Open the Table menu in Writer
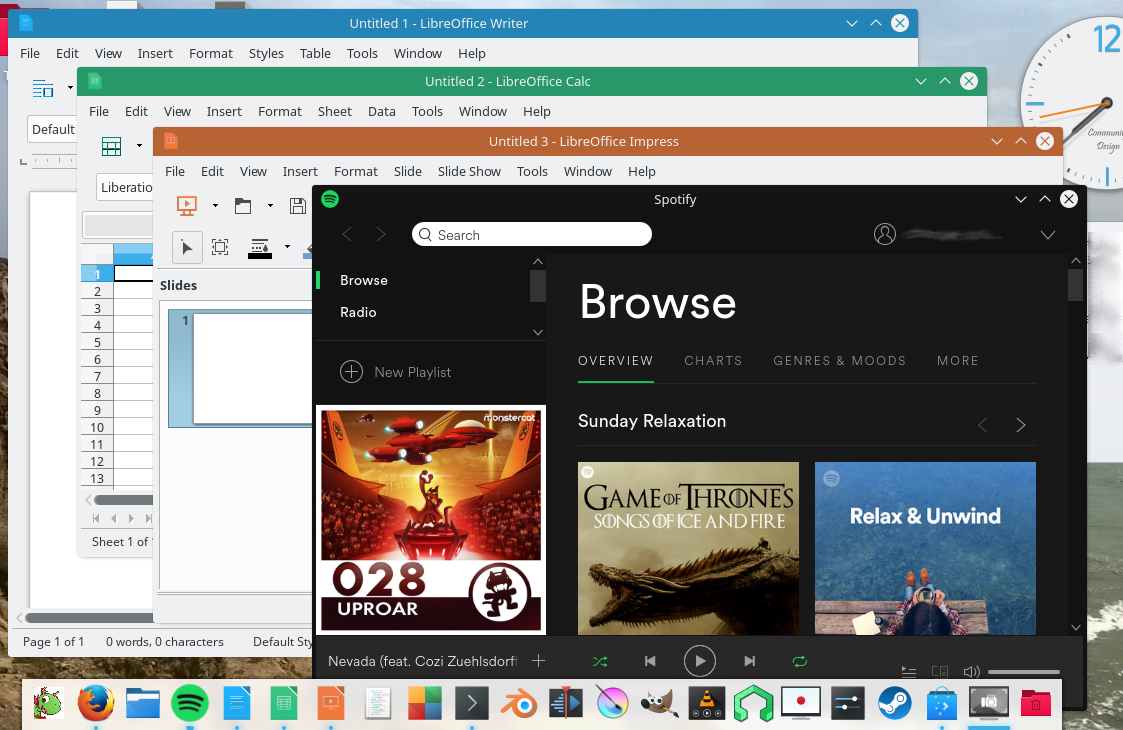Viewport: 1123px width, 730px height. pos(315,53)
